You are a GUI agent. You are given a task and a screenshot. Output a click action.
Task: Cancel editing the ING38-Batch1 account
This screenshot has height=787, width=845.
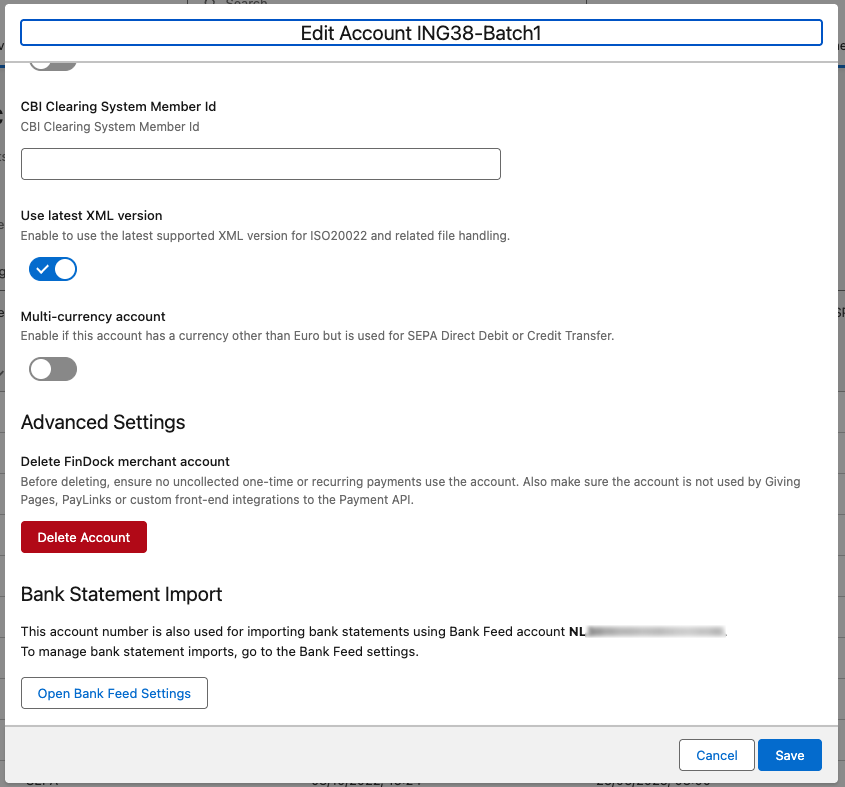tap(717, 755)
